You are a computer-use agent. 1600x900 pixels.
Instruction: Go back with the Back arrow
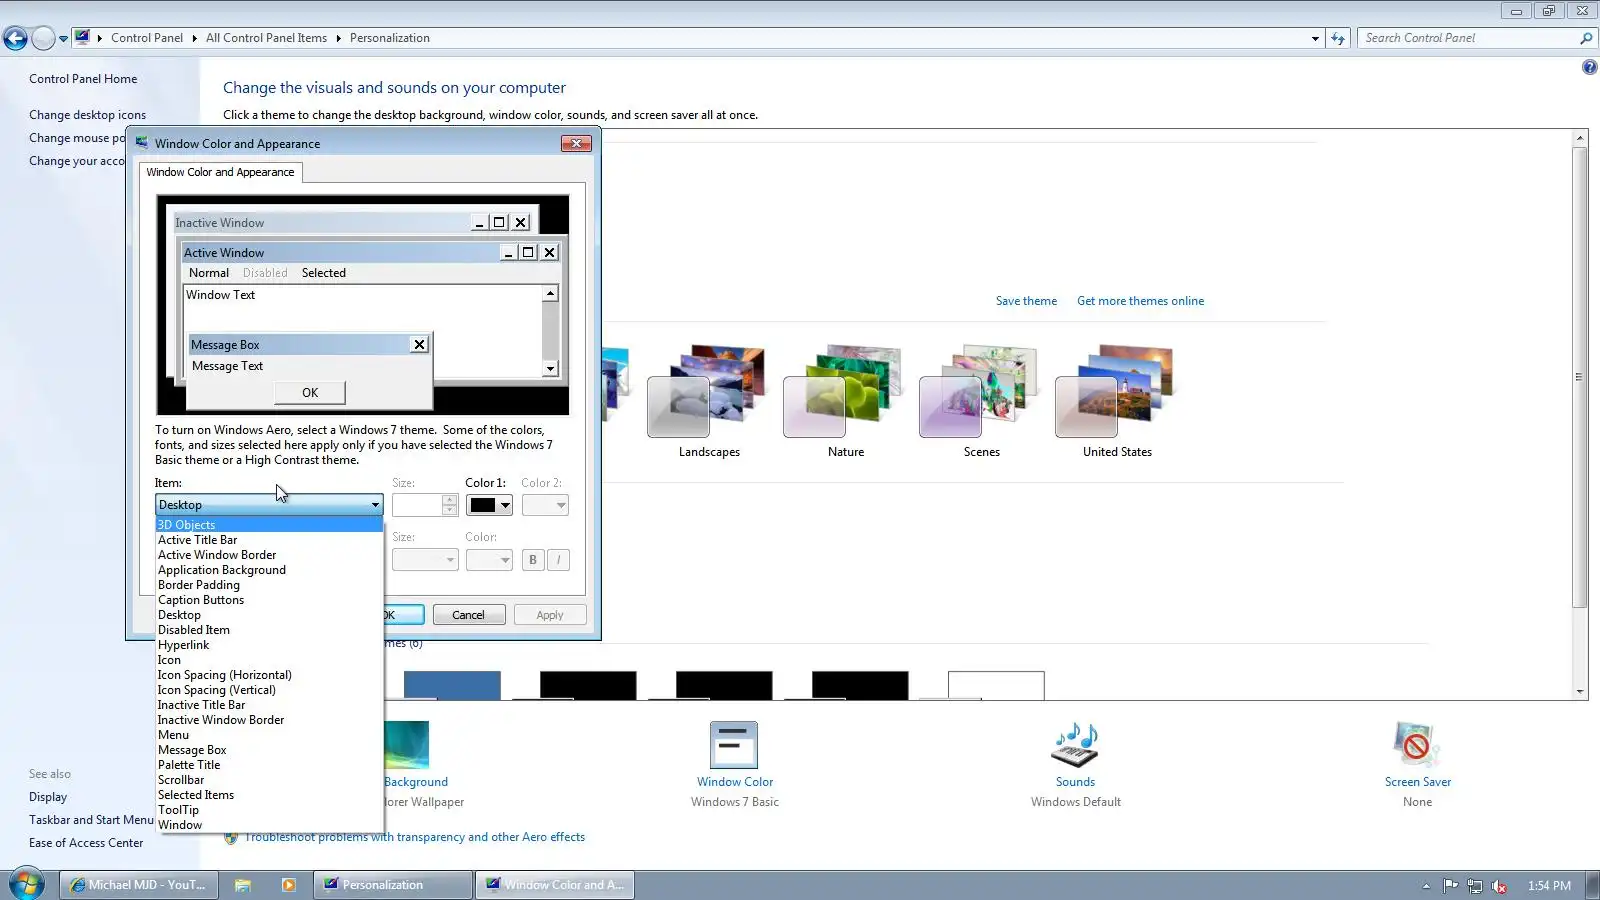[x=15, y=38]
